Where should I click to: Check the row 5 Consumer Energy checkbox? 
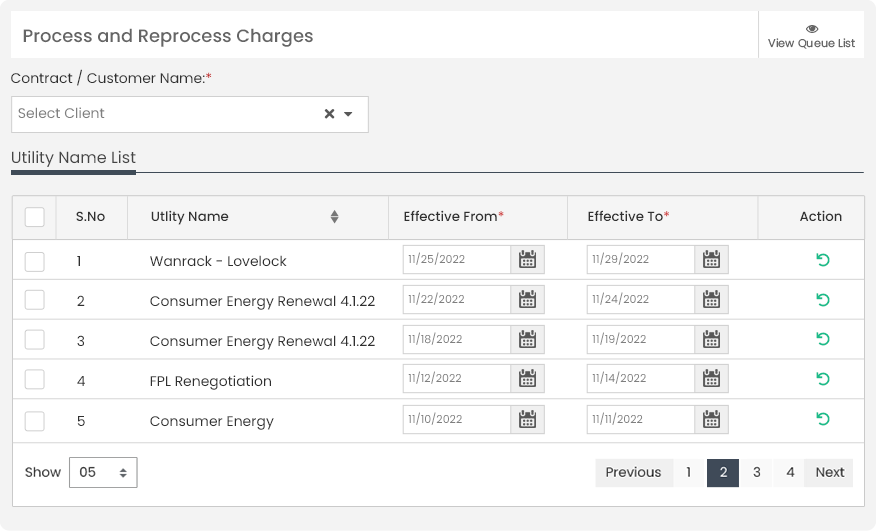tap(35, 421)
